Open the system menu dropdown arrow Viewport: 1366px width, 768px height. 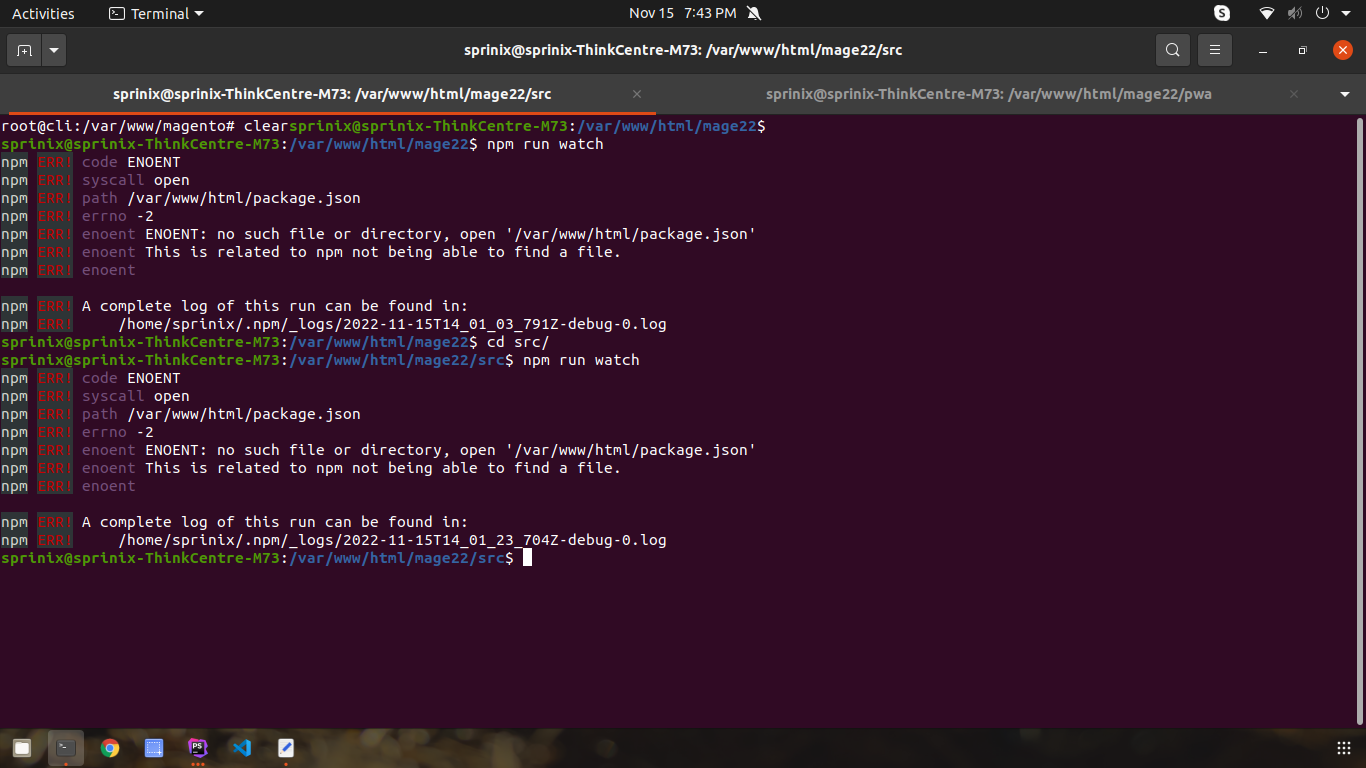1344,13
